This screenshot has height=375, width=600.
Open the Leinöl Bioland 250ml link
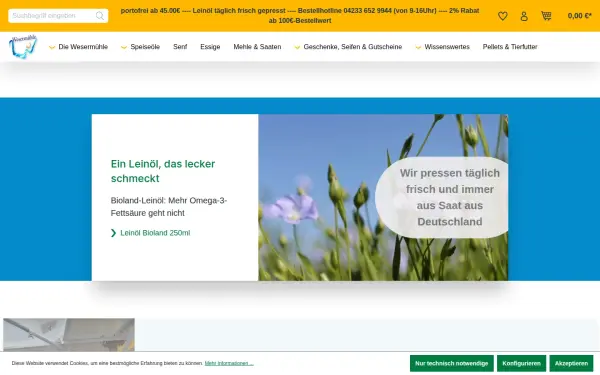point(155,233)
